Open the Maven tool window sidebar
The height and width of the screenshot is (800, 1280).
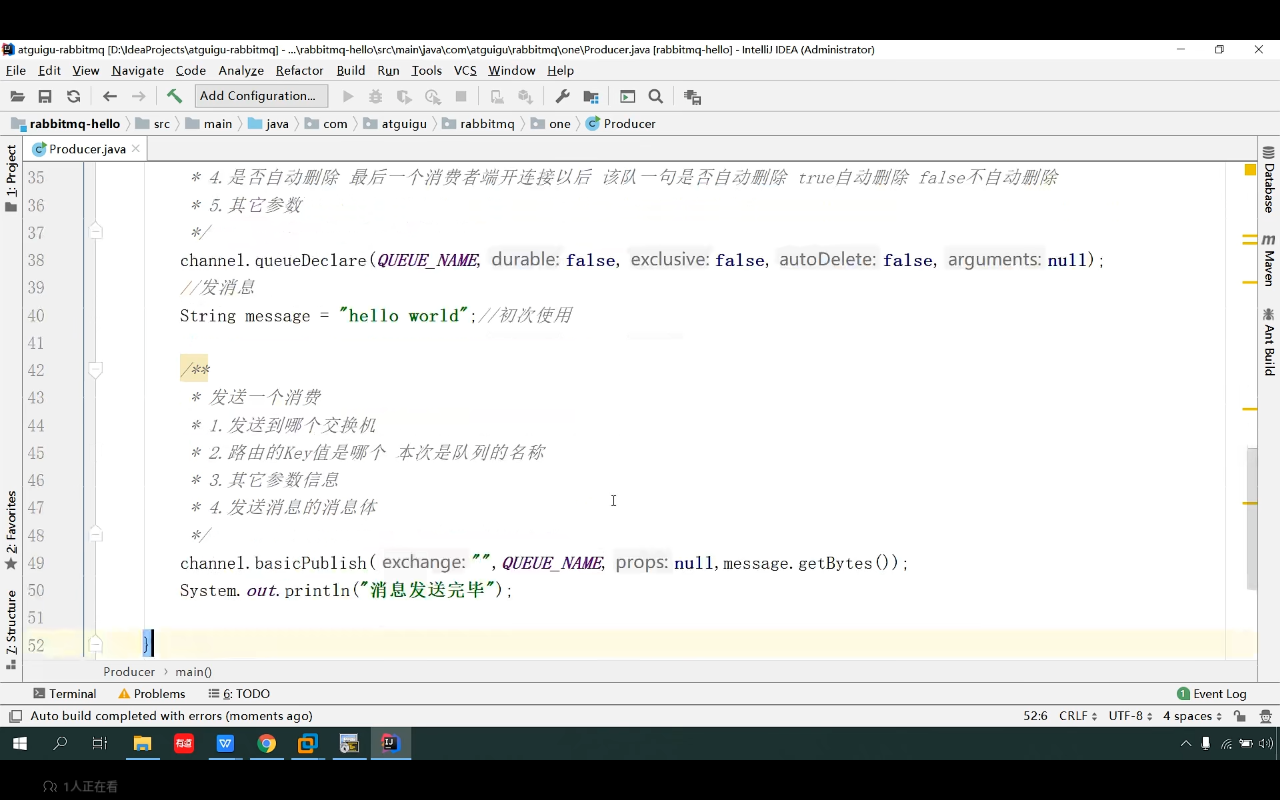1269,260
